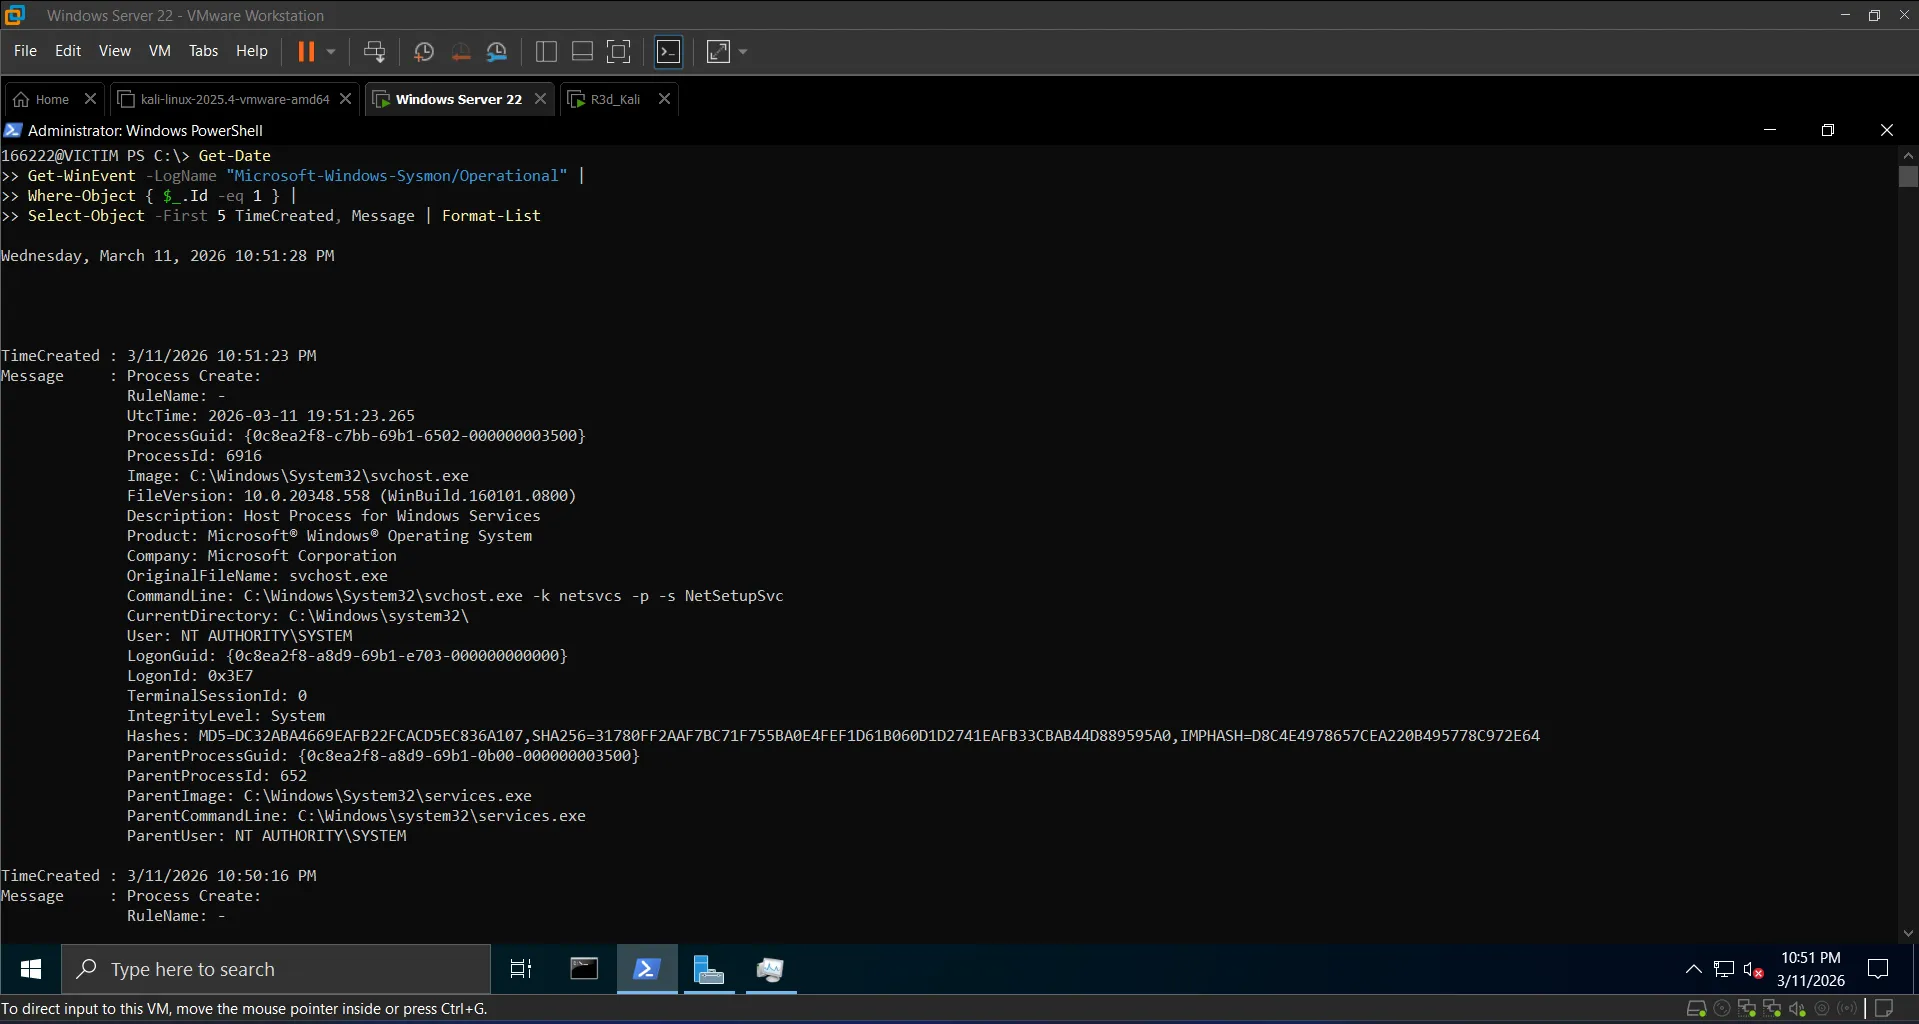Restore down the PowerShell window
The height and width of the screenshot is (1024, 1919).
1828,130
